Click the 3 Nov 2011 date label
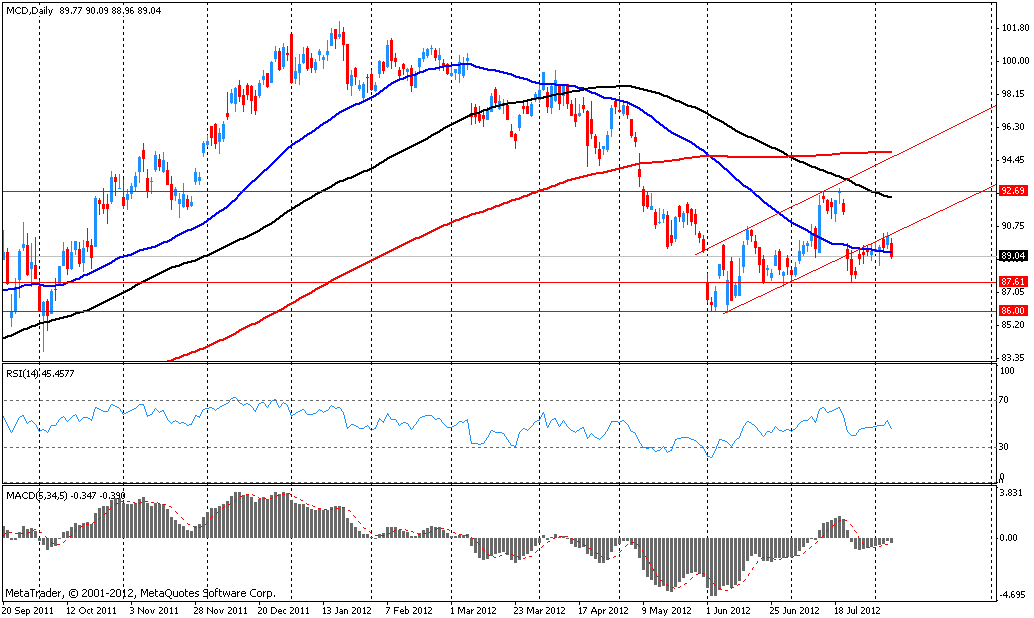The height and width of the screenshot is (618, 1034). (x=154, y=611)
